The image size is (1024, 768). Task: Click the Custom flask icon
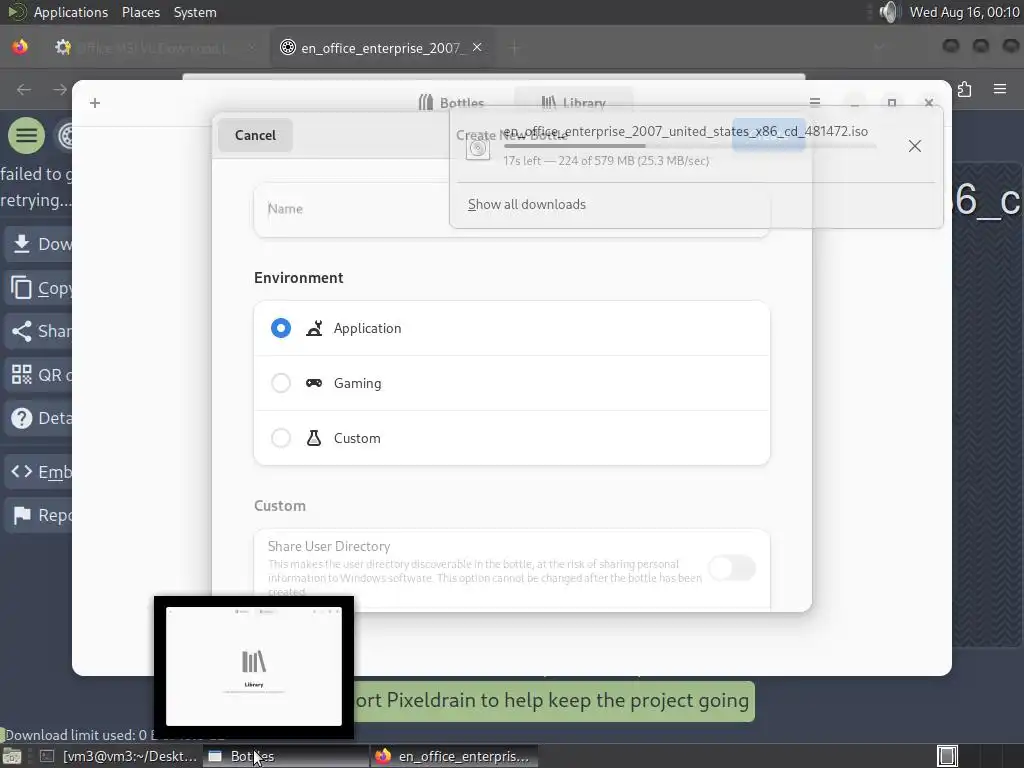[314, 438]
